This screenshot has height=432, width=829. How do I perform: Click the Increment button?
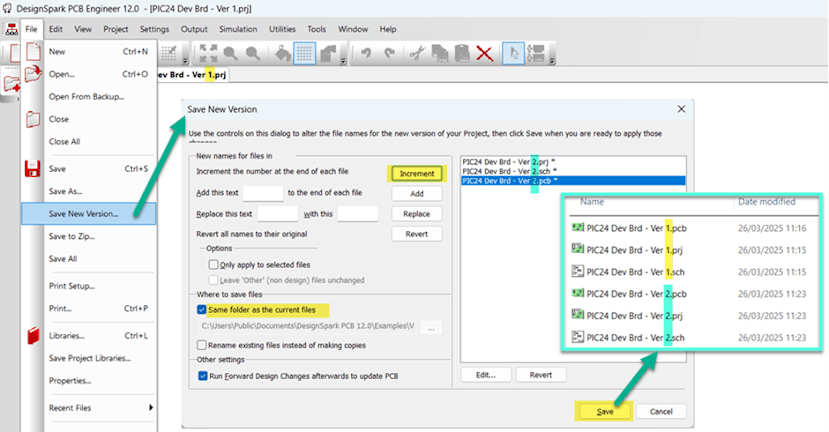[417, 173]
